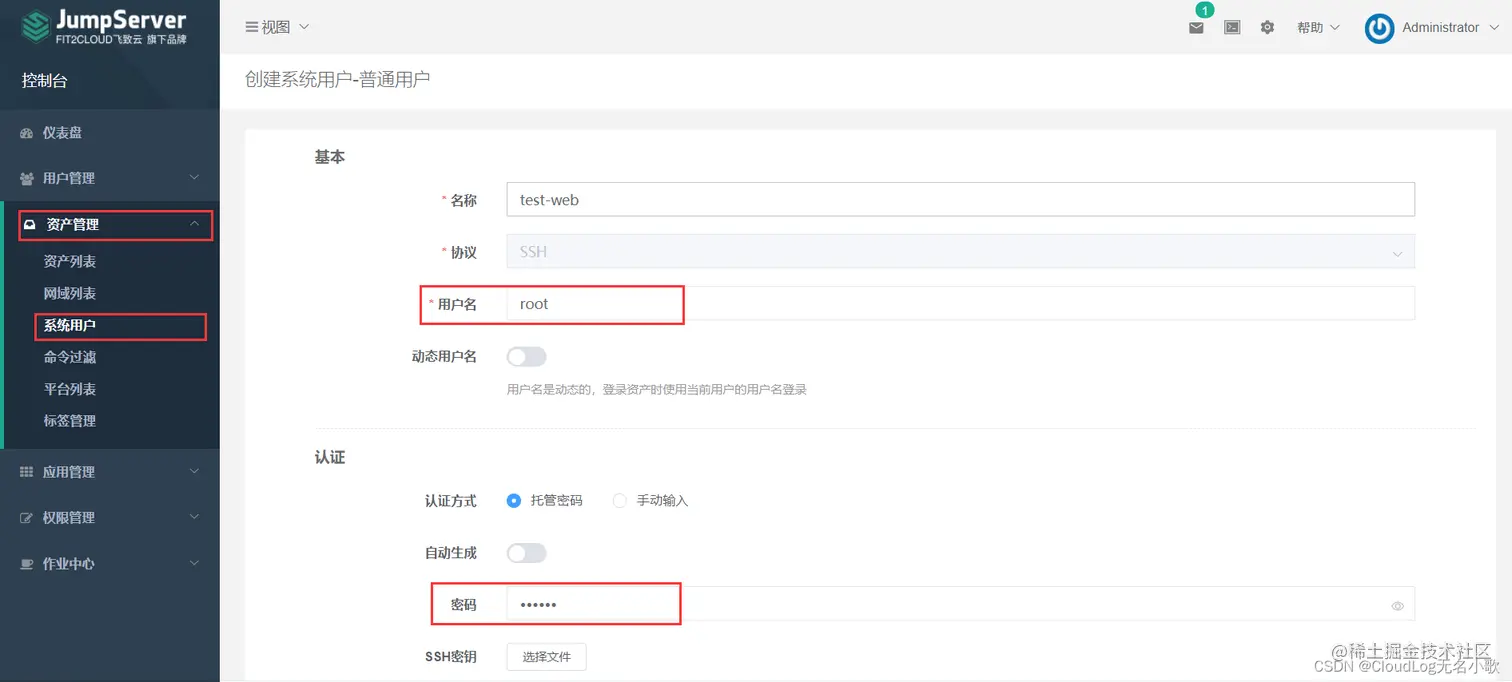This screenshot has height=682, width=1512.
Task: Click the 资产管理 inbox icon
Action: coord(30,225)
